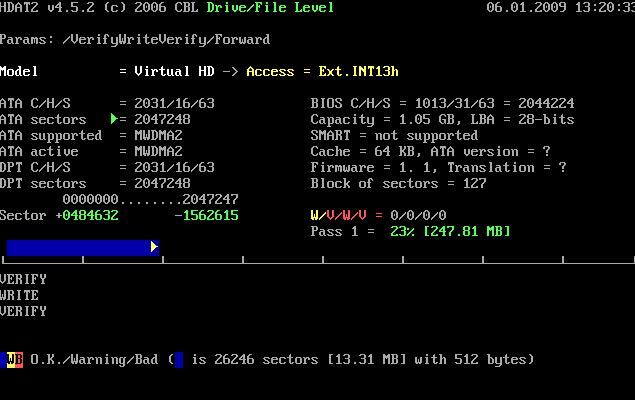Click the yellow W warning legend square
The width and height of the screenshot is (635, 400).
tap(11, 360)
